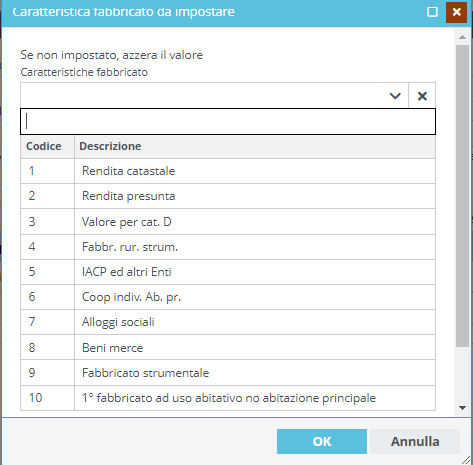473x465 pixels.
Task: Click the vertical scrollbar thumb
Action: pos(462,196)
